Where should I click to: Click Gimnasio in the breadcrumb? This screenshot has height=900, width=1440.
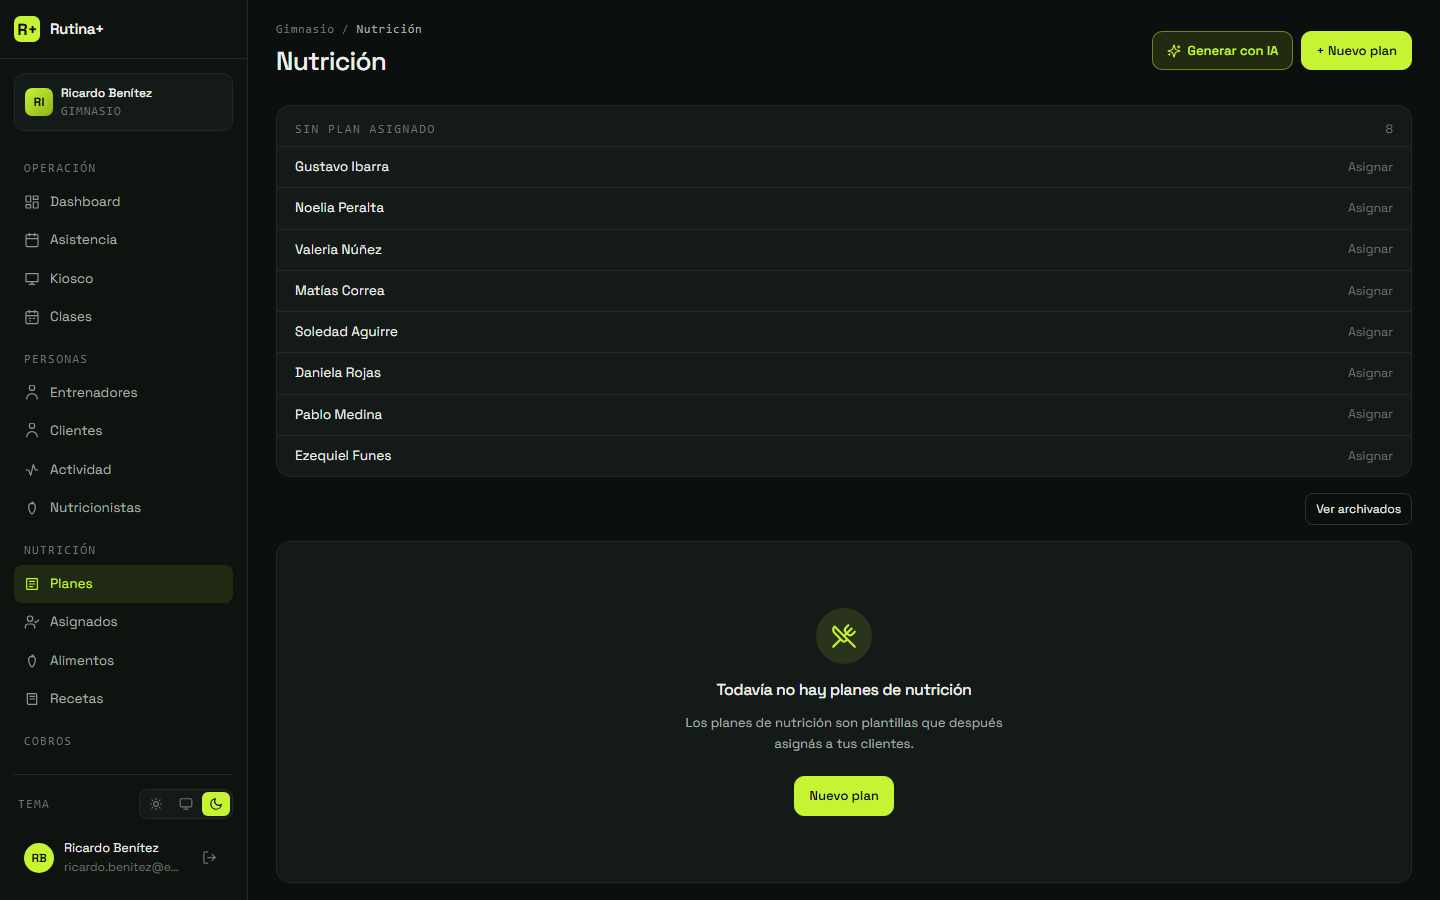point(305,29)
